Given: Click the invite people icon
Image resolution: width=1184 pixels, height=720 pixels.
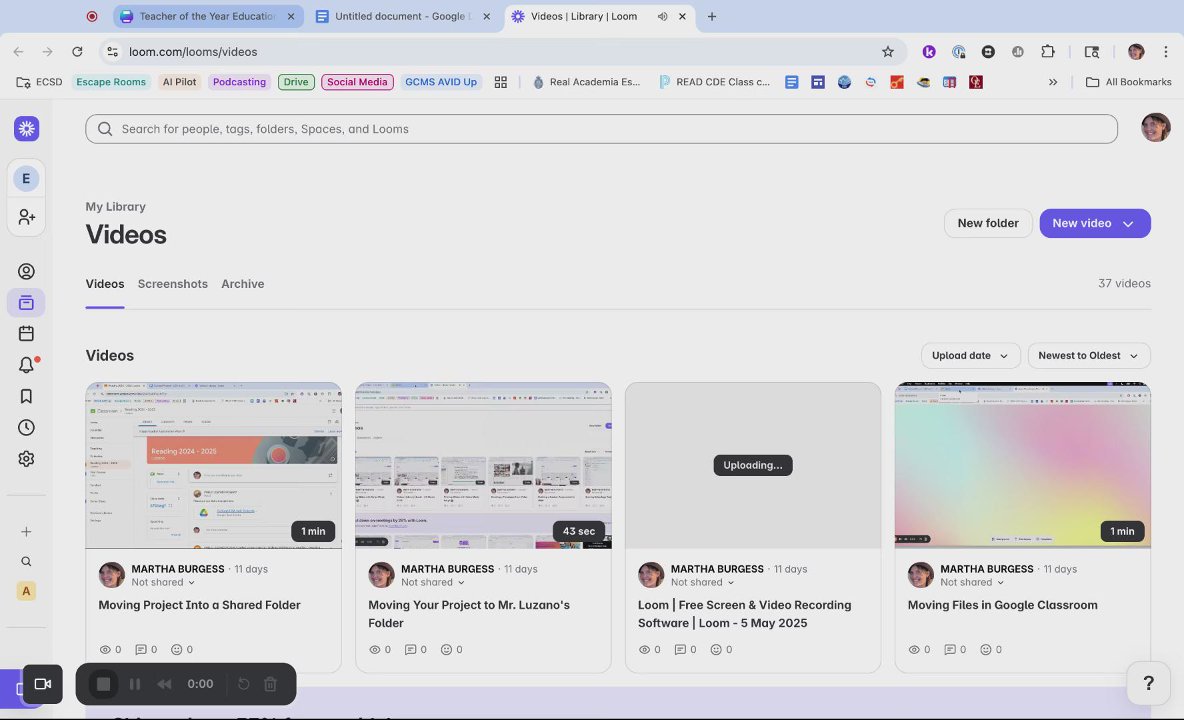Looking at the screenshot, I should point(26,217).
